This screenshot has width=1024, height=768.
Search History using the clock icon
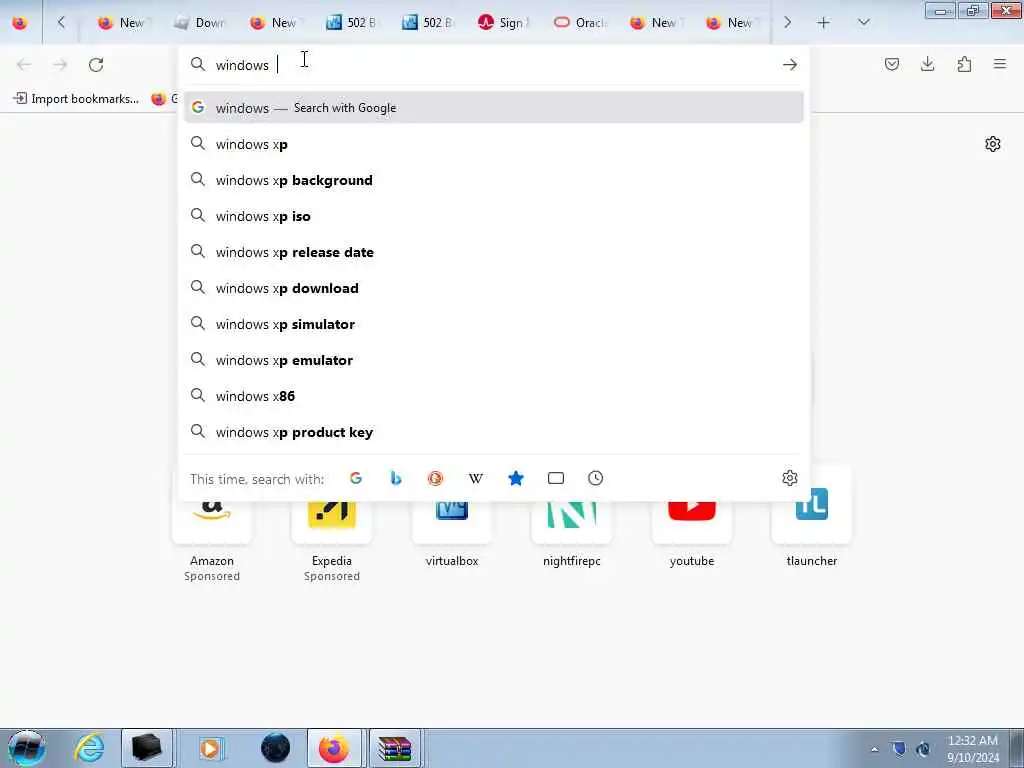click(596, 478)
